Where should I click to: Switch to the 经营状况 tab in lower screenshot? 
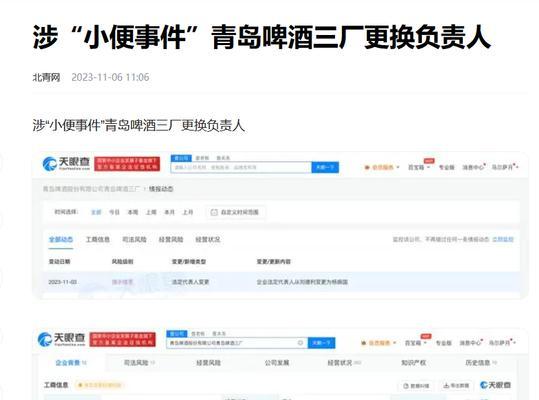(344, 363)
